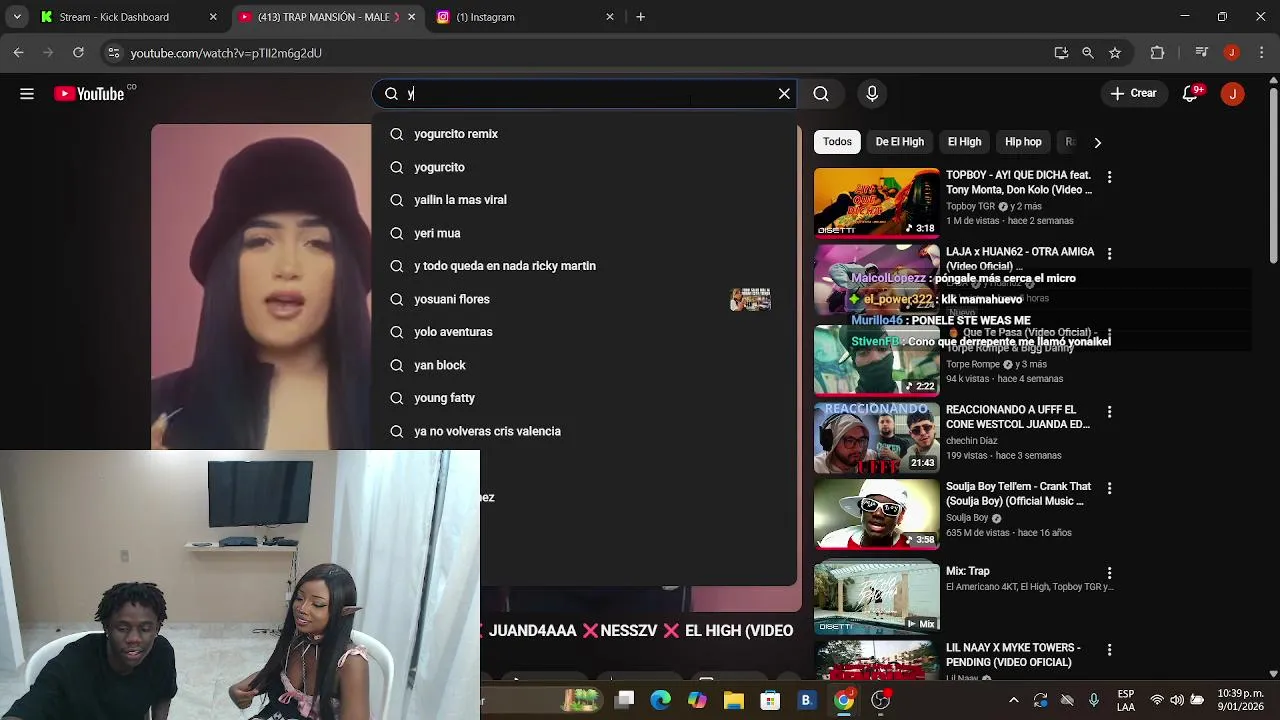Start voice search with the microphone

click(x=872, y=94)
